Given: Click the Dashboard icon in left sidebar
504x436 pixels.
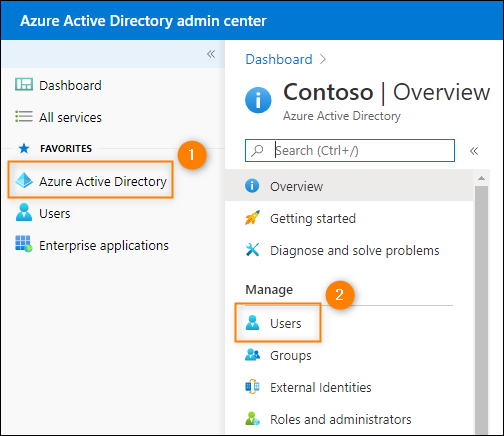Looking at the screenshot, I should [x=24, y=85].
